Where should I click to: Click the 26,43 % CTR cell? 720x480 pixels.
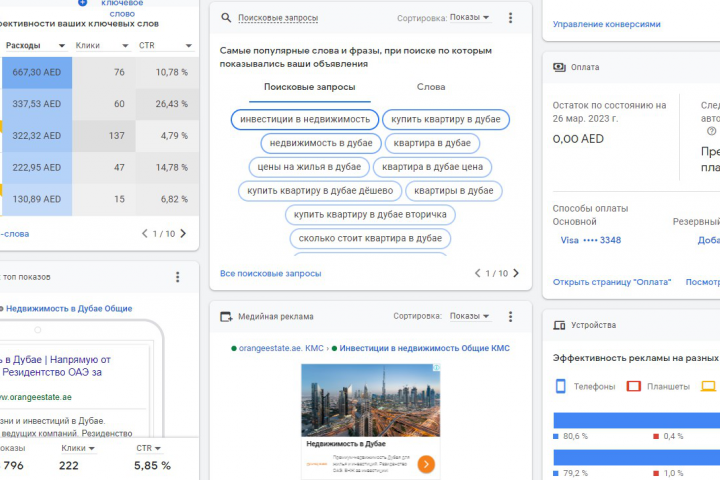coord(167,104)
